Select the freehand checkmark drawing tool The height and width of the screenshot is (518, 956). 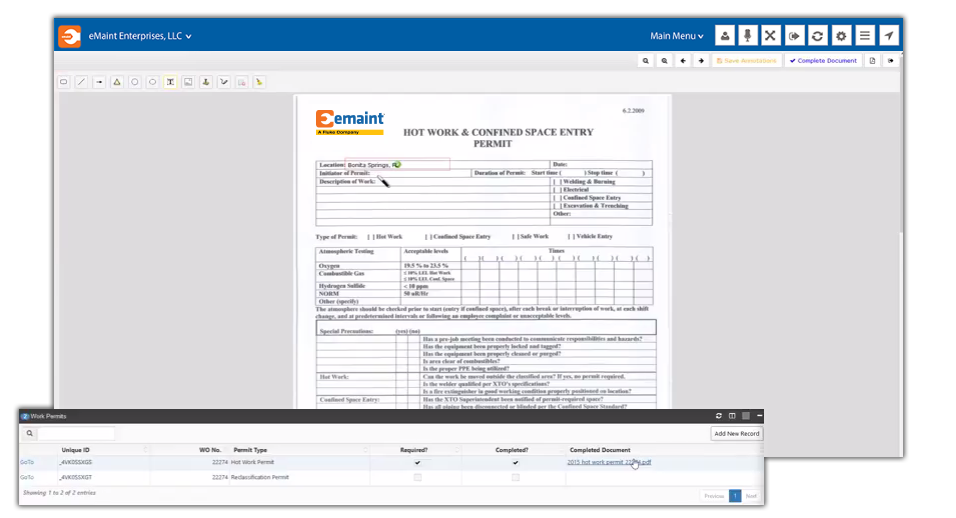click(x=224, y=82)
